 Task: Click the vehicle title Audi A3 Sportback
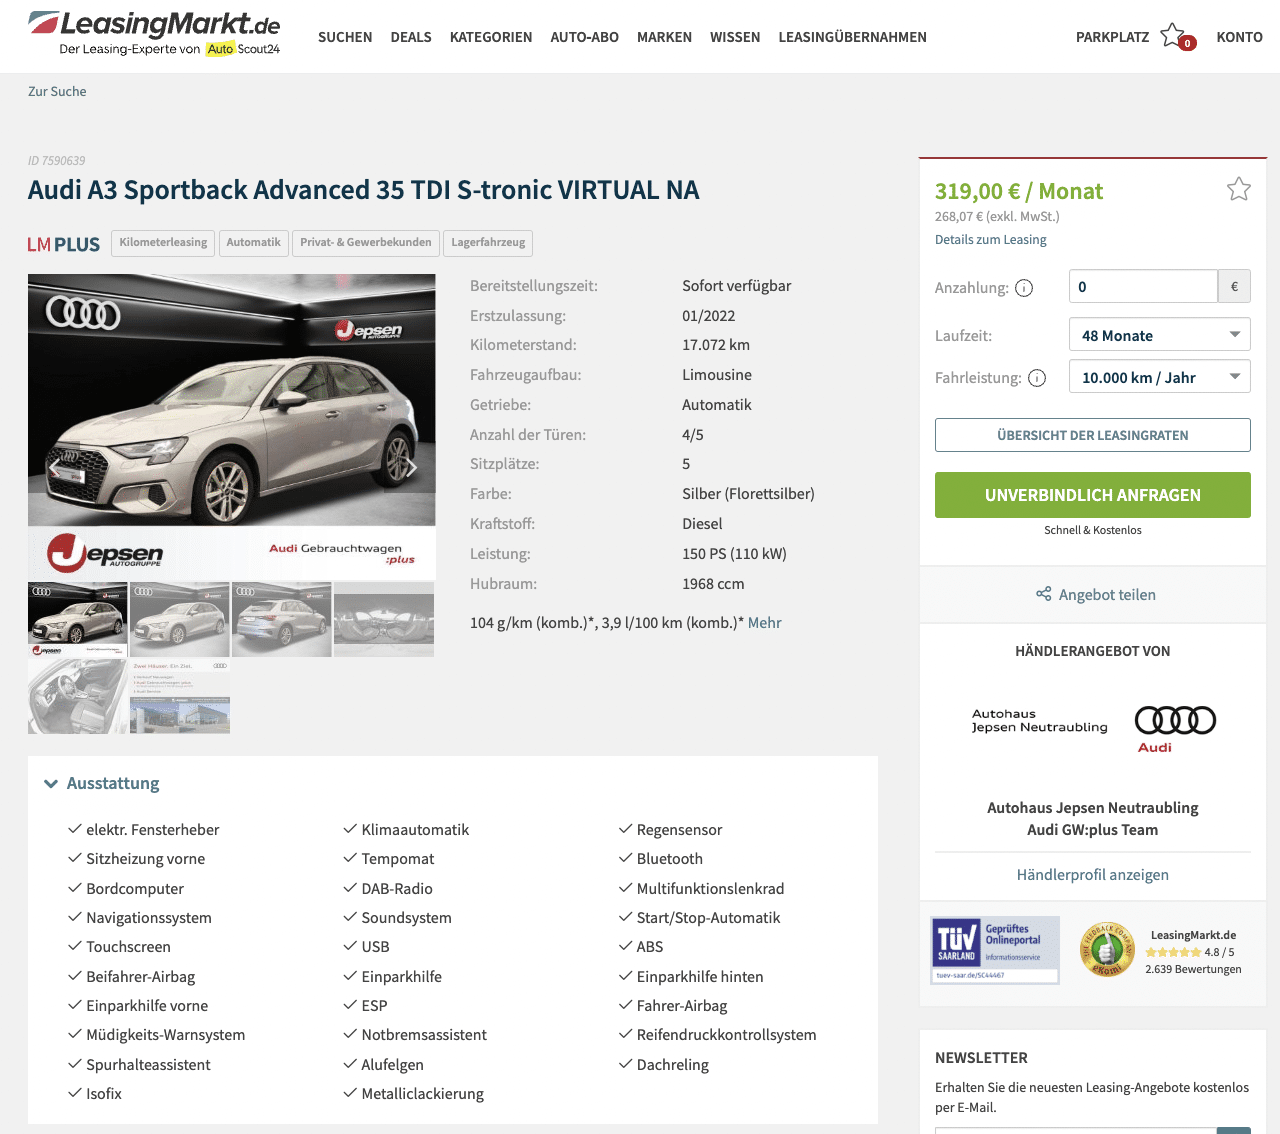coord(364,190)
